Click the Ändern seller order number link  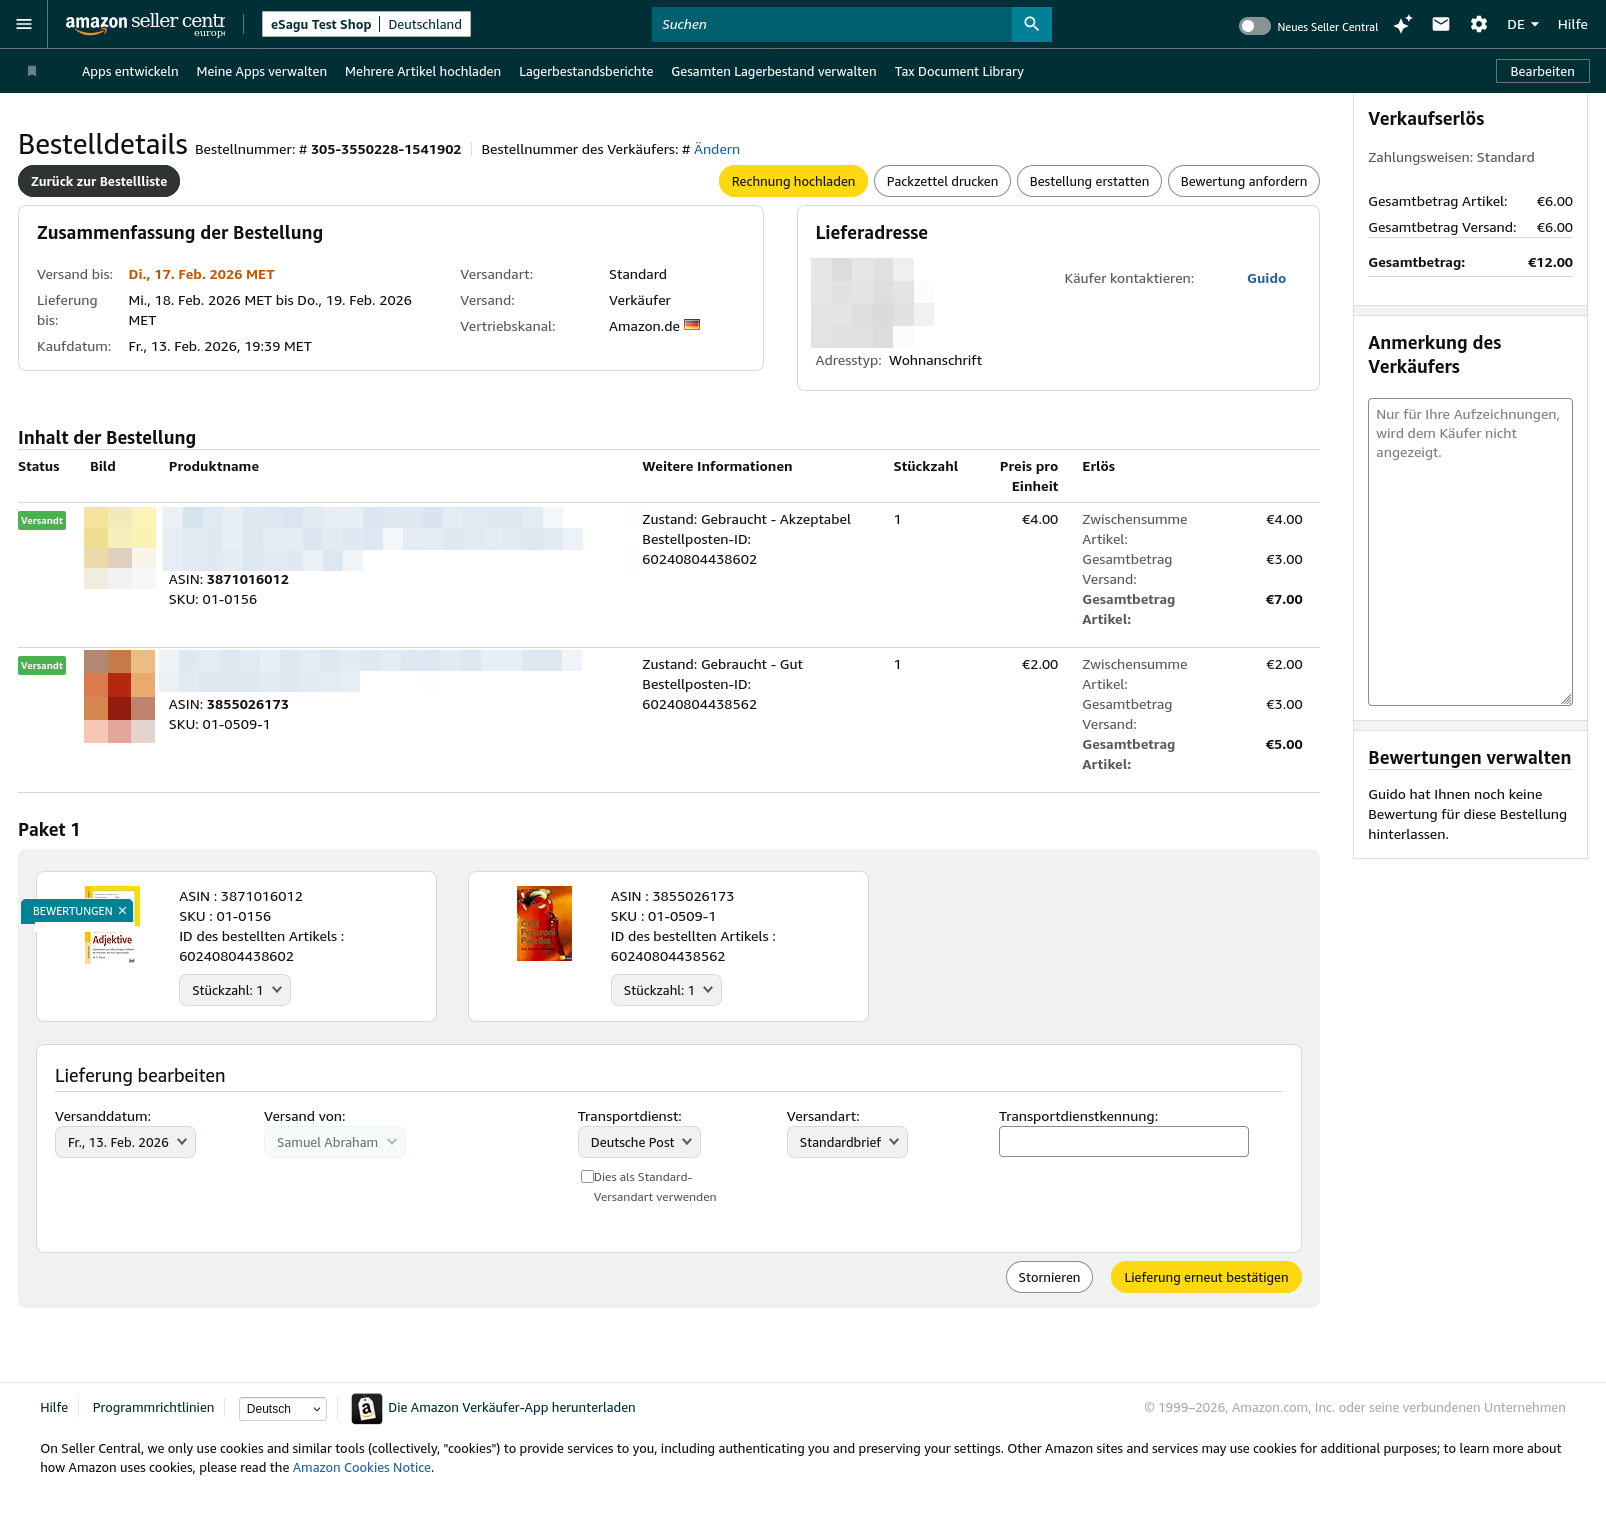(716, 149)
